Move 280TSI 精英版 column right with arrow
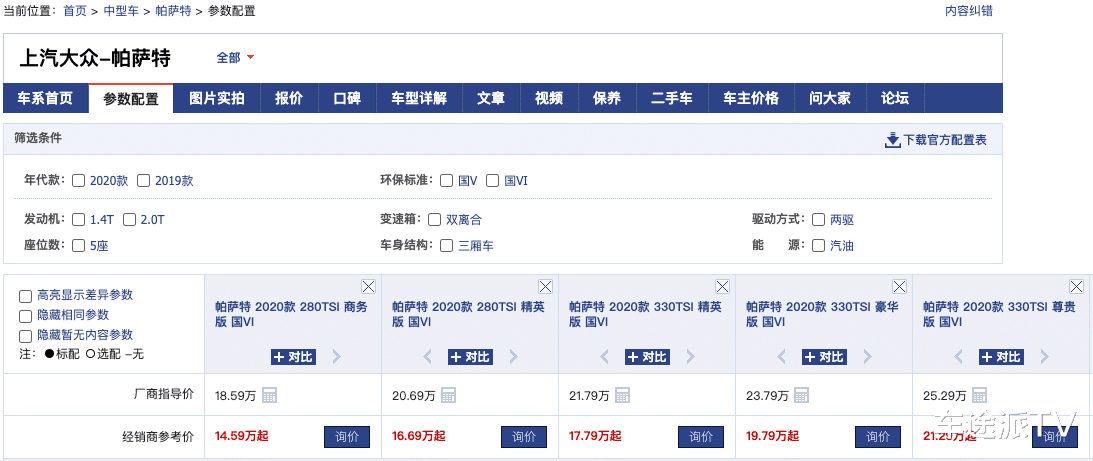The width and height of the screenshot is (1093, 461). (514, 357)
